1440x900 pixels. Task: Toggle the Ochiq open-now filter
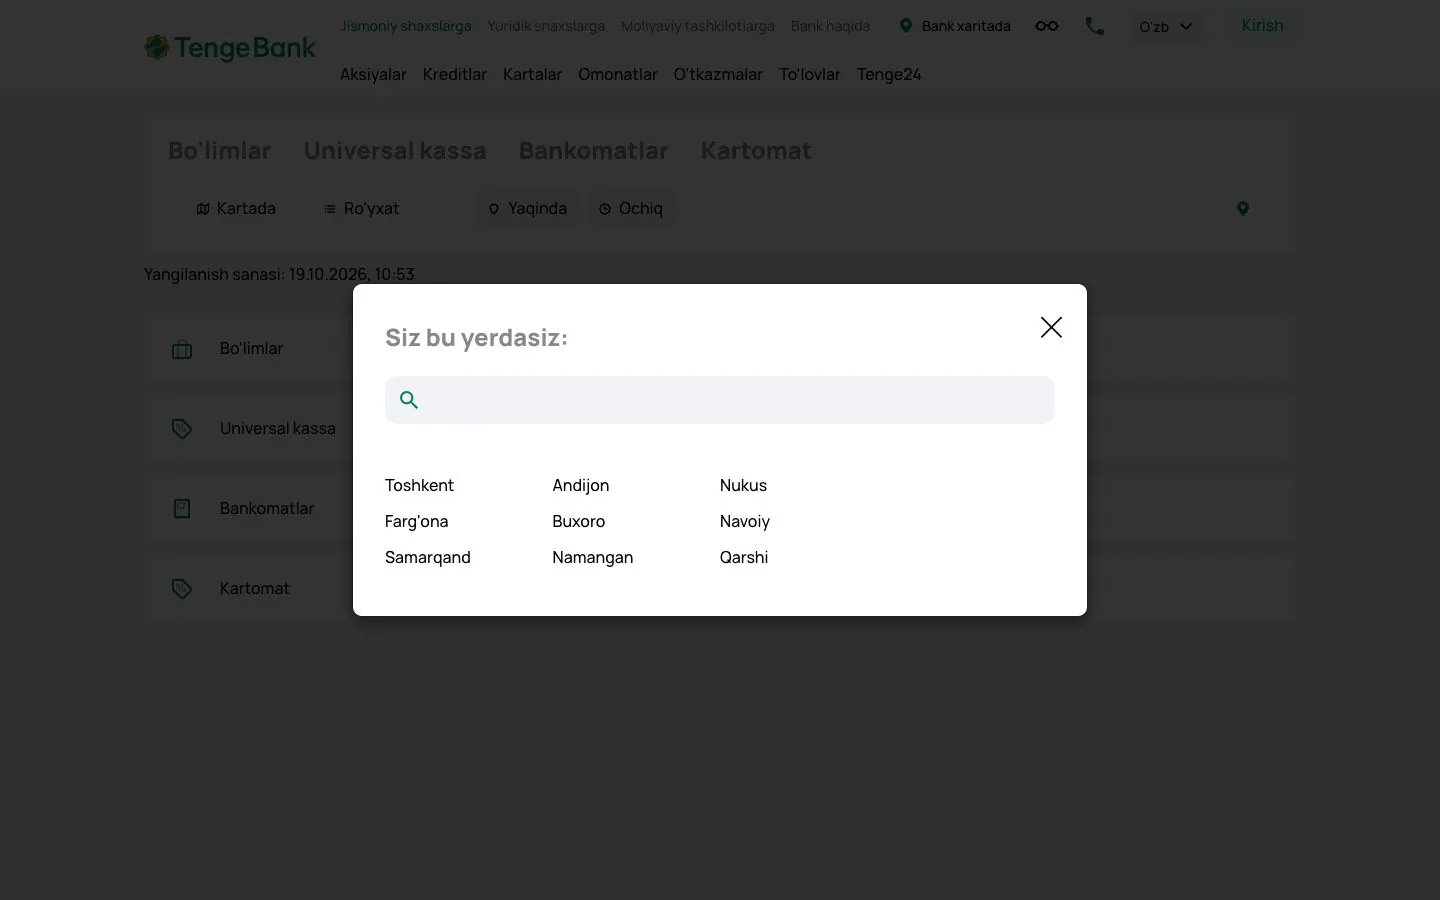tap(631, 209)
